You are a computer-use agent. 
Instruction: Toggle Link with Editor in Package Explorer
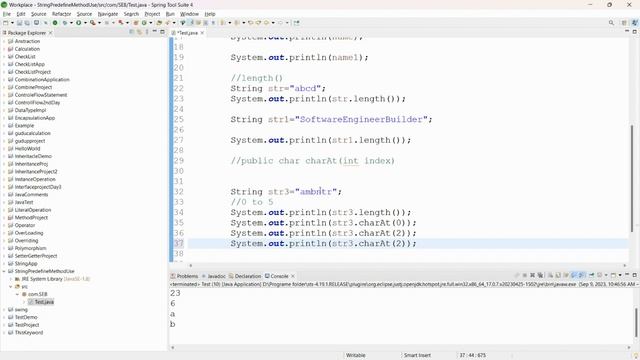139,32
